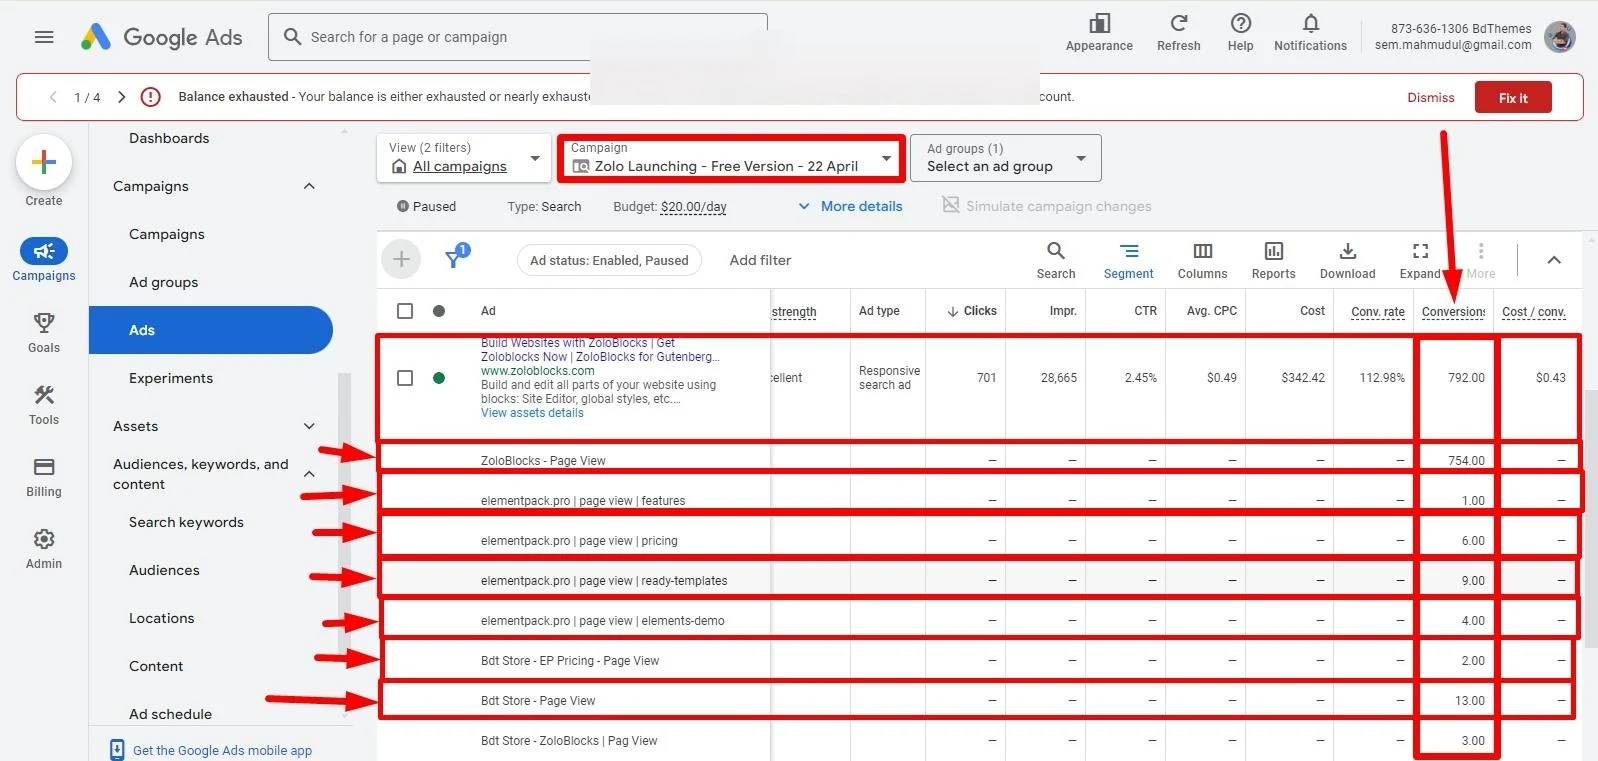View Notifications bell

point(1310,32)
